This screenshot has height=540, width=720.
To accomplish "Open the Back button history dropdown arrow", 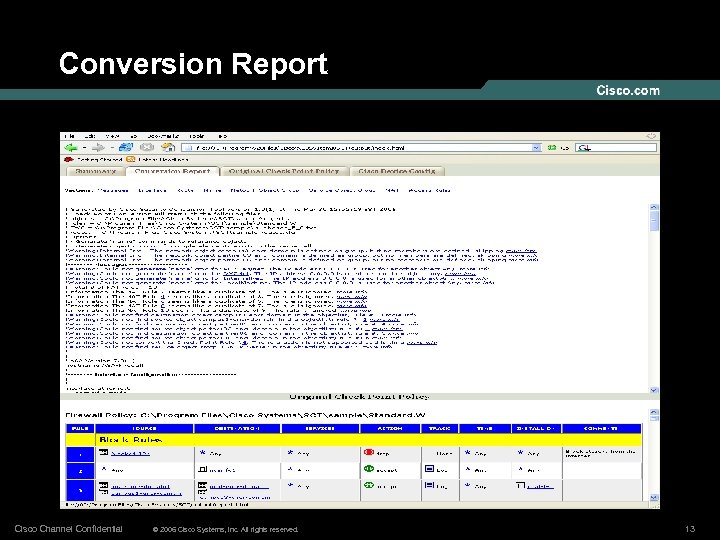I will tap(84, 148).
